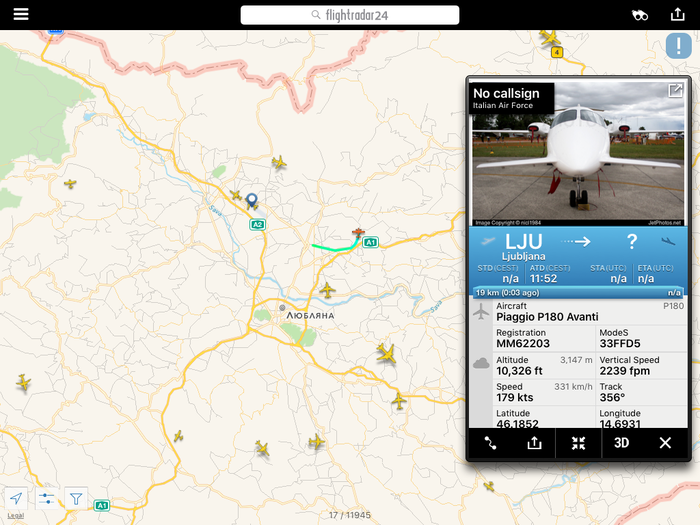The height and width of the screenshot is (525, 700).
Task: Expand the aircraft photo to fullscreen
Action: (x=675, y=91)
